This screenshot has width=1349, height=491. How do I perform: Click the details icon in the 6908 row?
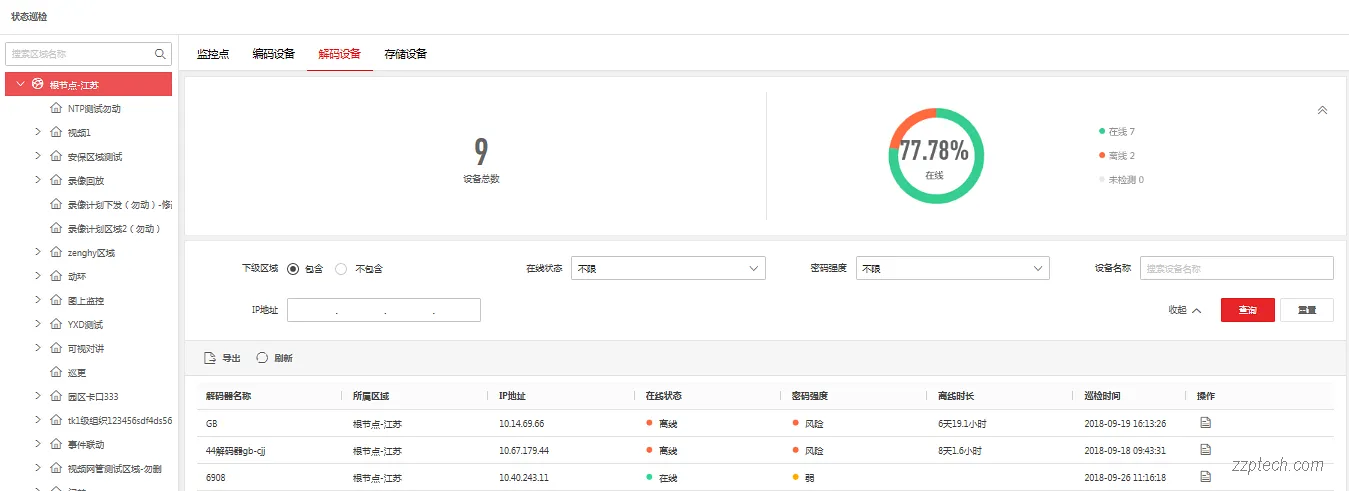[x=1205, y=477]
